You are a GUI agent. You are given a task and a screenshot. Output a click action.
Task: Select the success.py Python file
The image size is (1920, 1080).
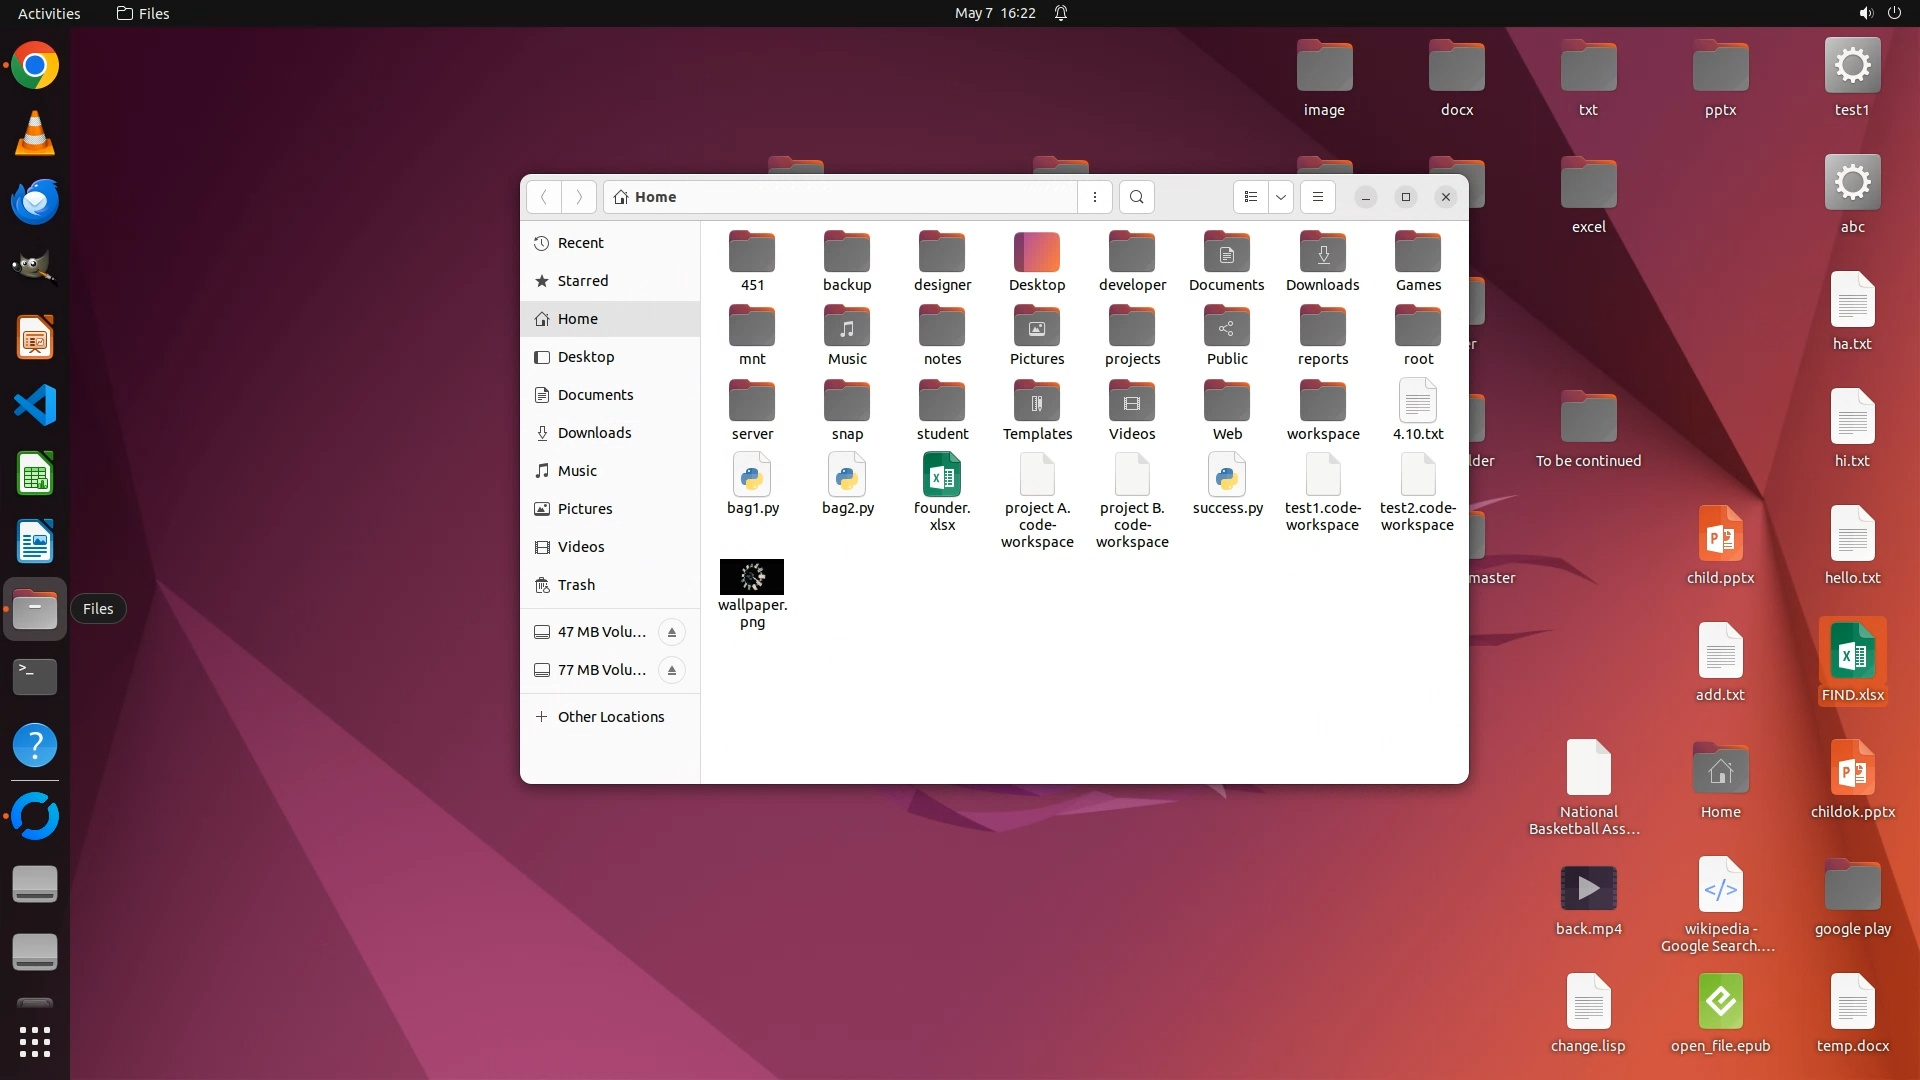pyautogui.click(x=1227, y=477)
